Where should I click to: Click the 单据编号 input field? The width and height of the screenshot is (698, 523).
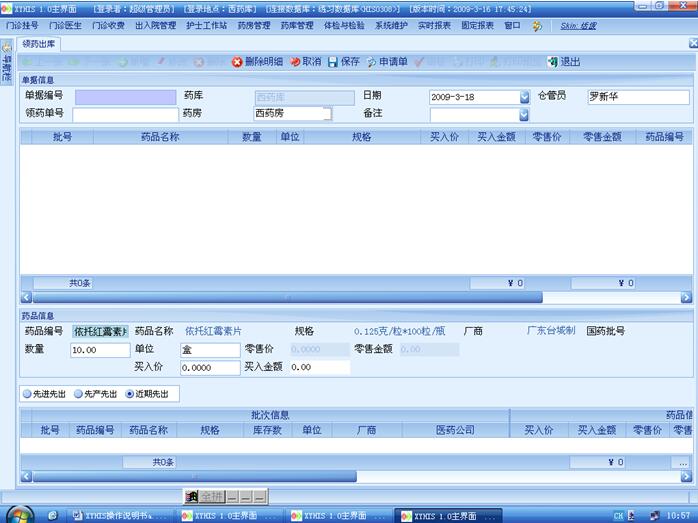(x=126, y=97)
